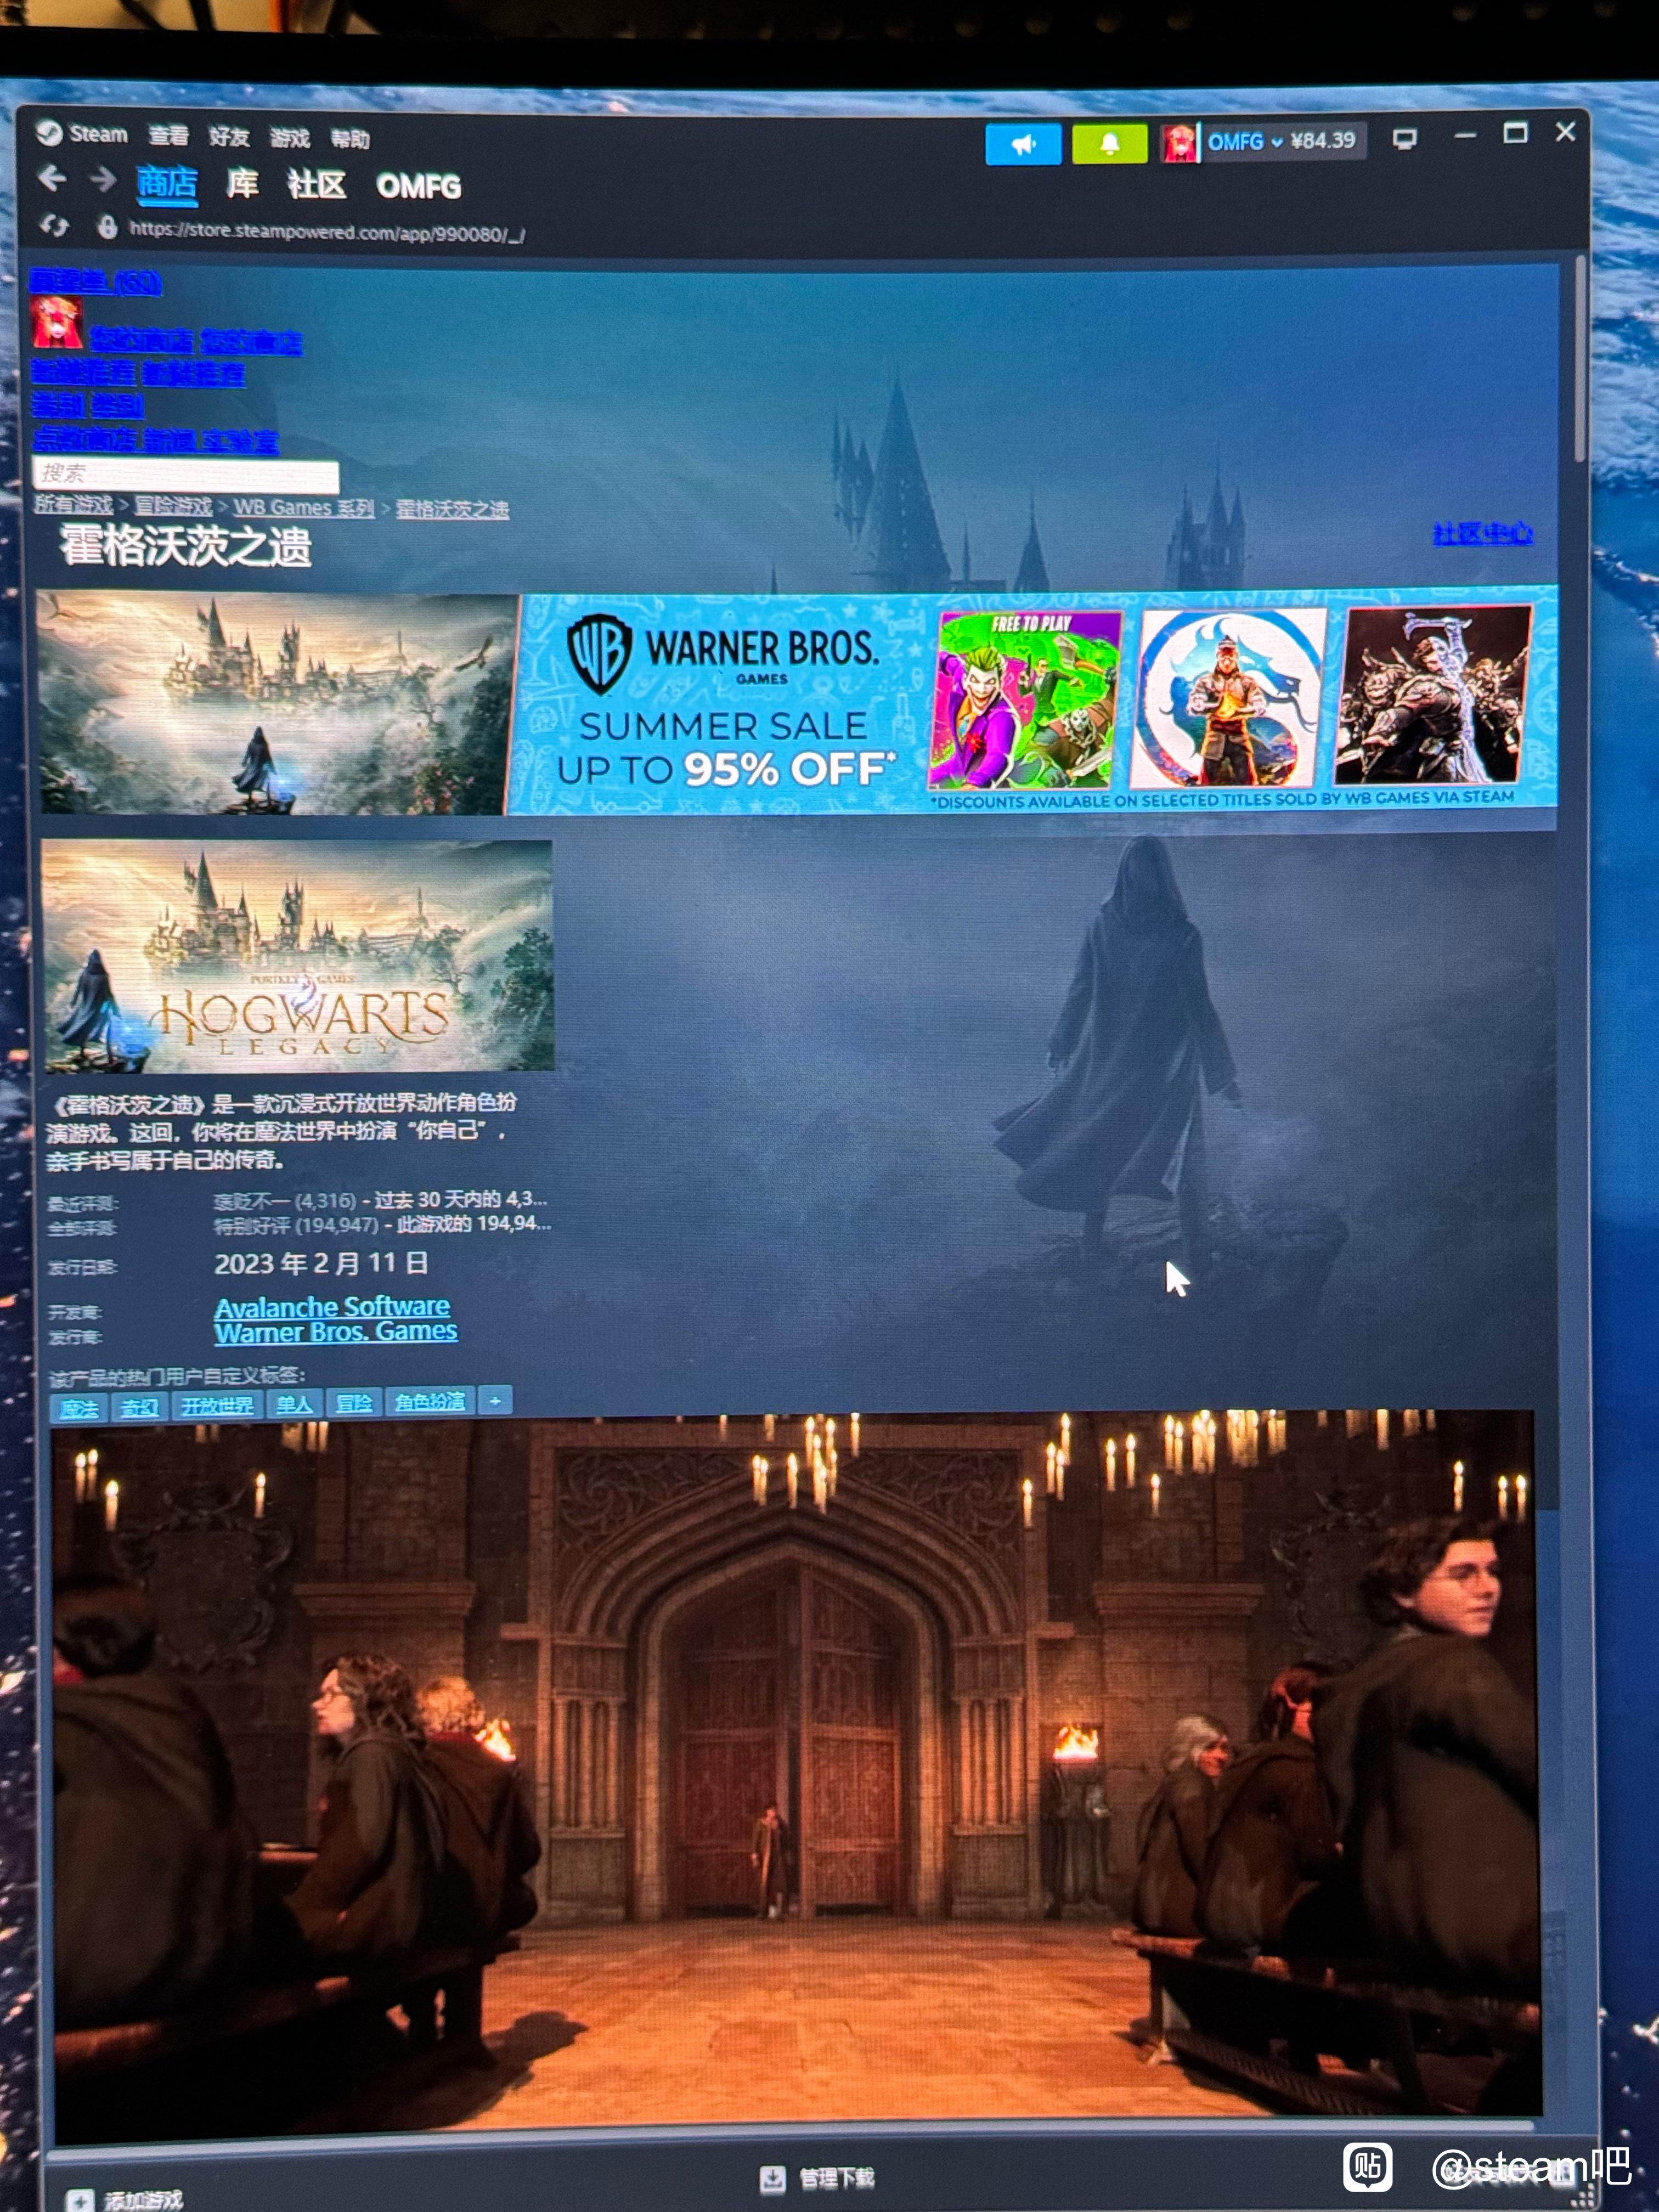Viewport: 1659px width, 2212px height.
Task: Open the 帮助 menu
Action: pyautogui.click(x=350, y=139)
